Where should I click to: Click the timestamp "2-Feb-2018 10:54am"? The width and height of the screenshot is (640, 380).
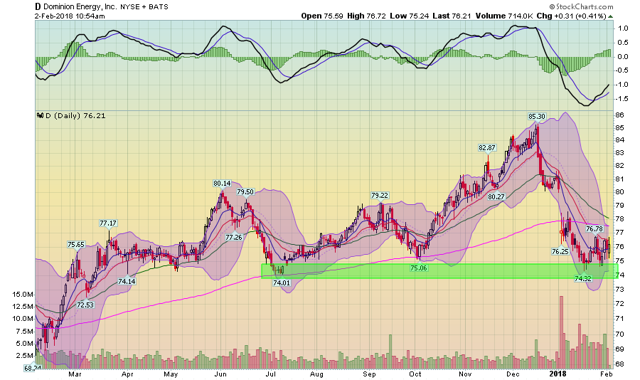[x=70, y=16]
